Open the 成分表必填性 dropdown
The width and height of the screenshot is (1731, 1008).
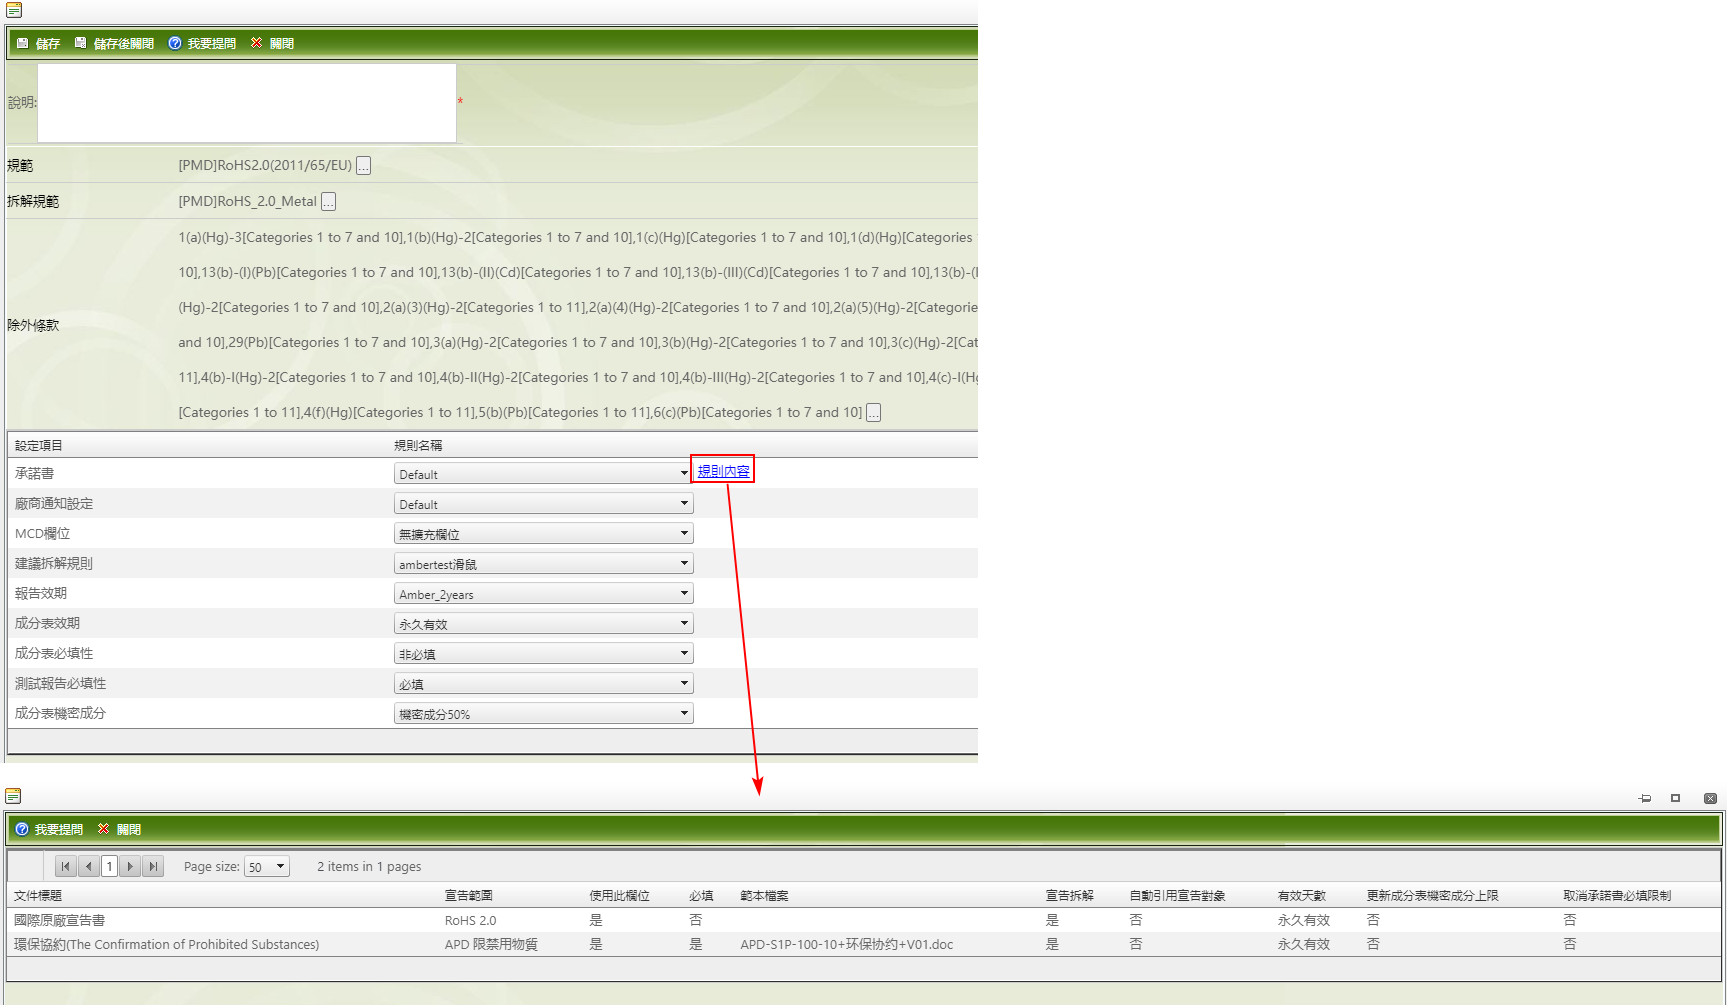[543, 654]
